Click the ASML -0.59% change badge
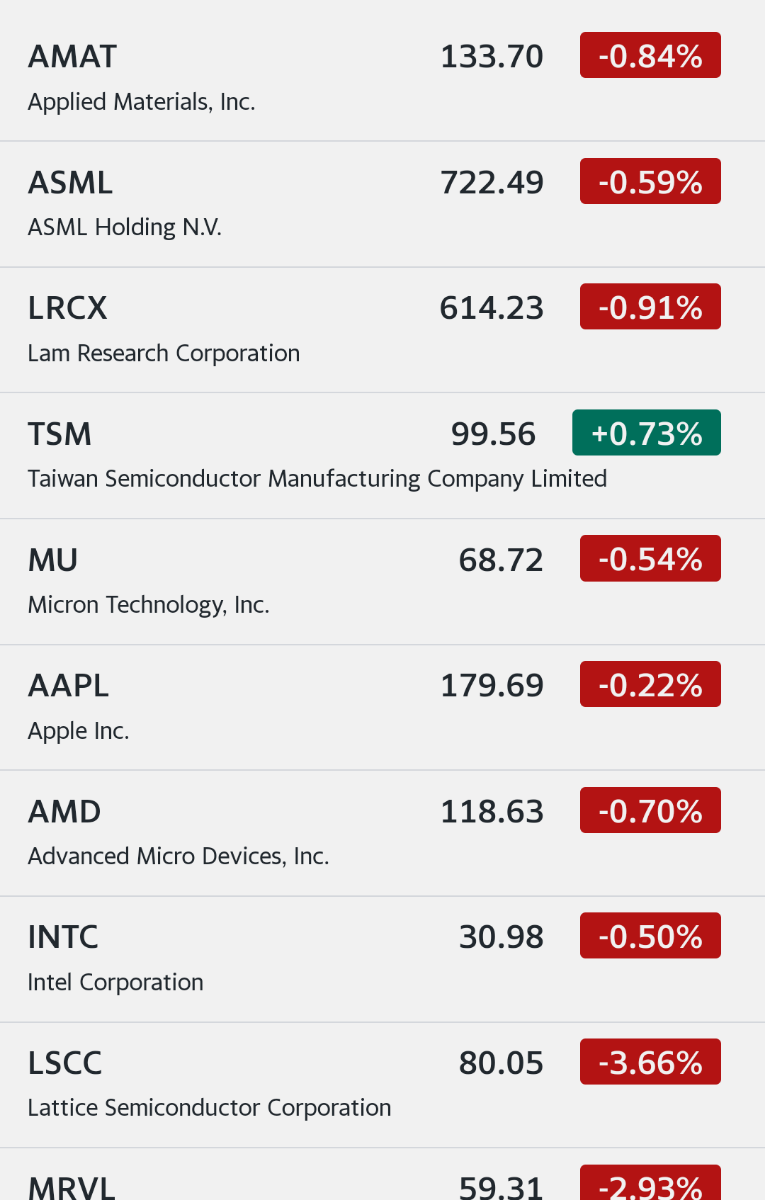 (650, 182)
